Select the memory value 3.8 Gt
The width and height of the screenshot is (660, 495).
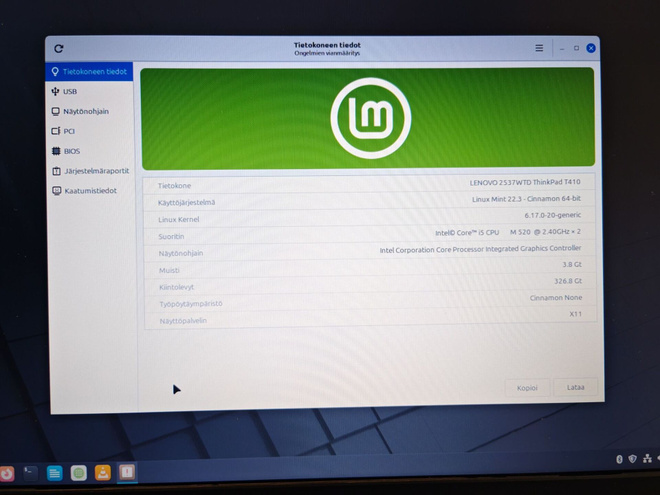pyautogui.click(x=572, y=264)
